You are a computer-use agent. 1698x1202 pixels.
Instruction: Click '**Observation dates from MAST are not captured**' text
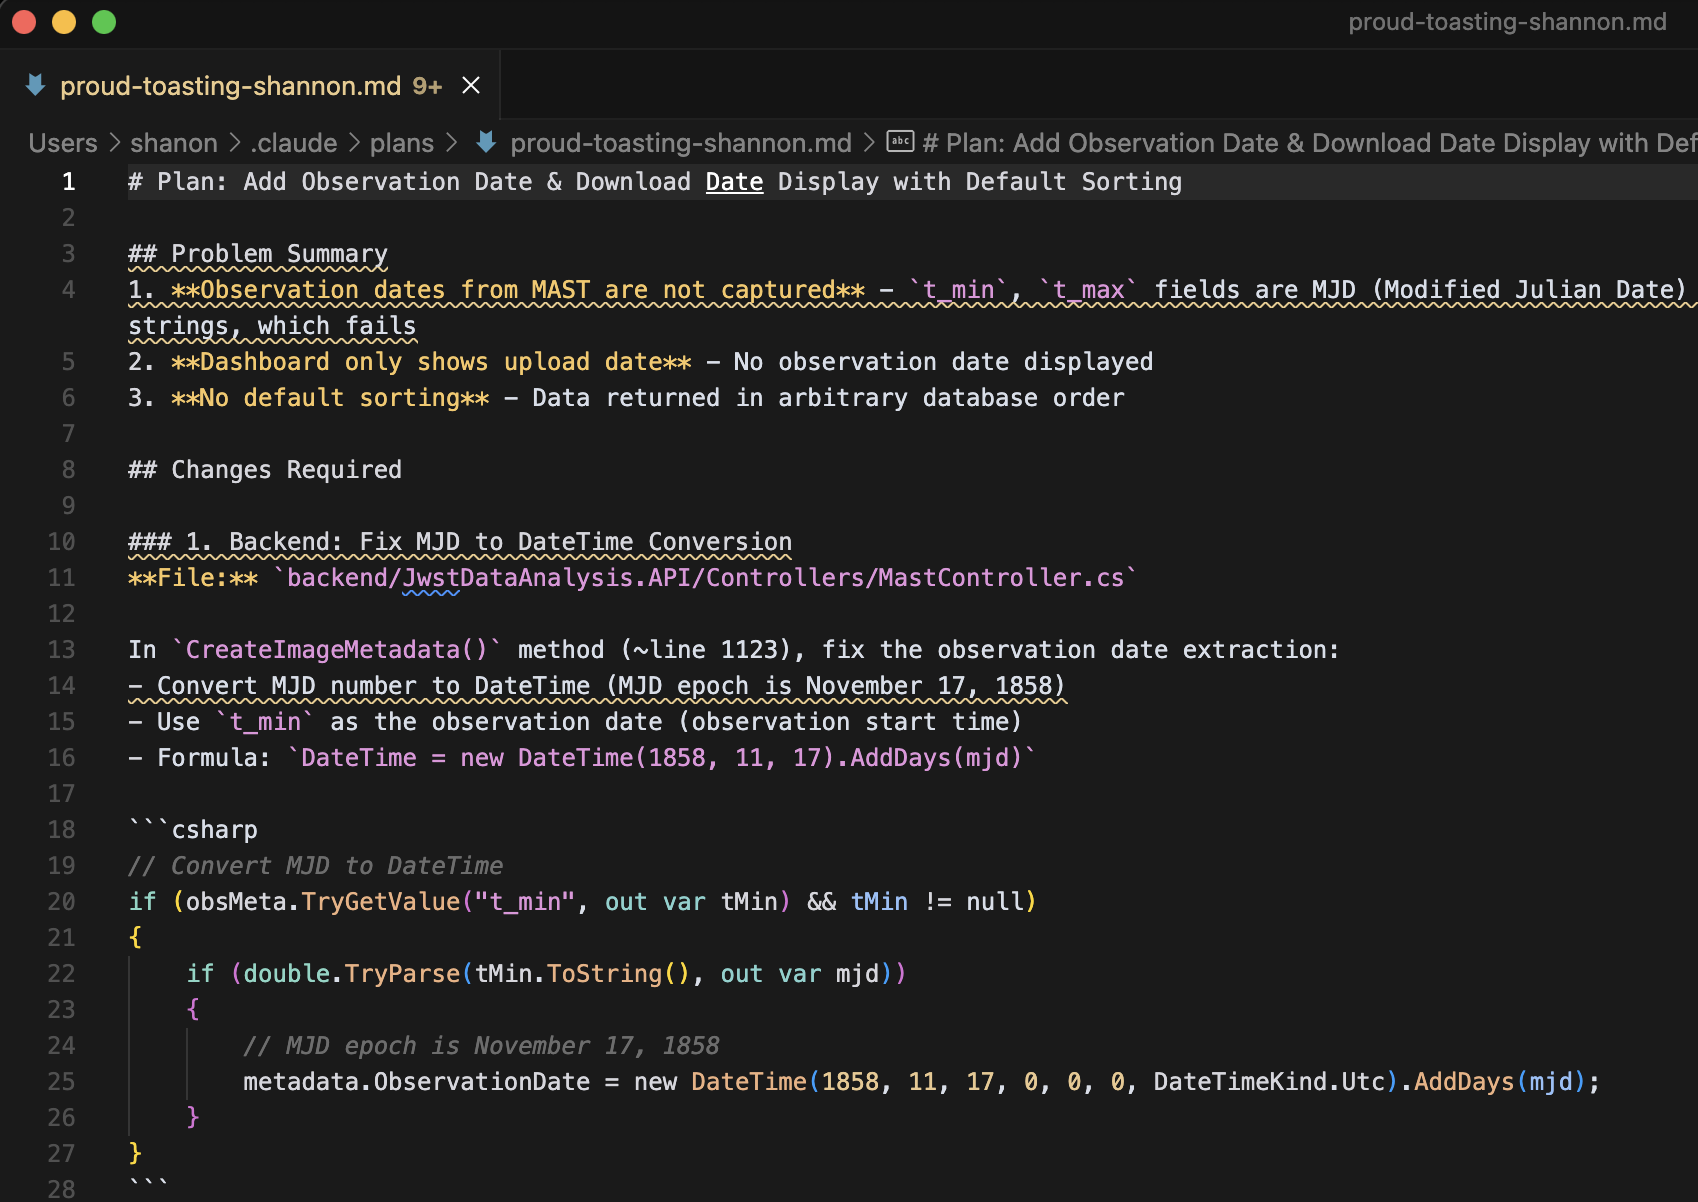point(518,290)
